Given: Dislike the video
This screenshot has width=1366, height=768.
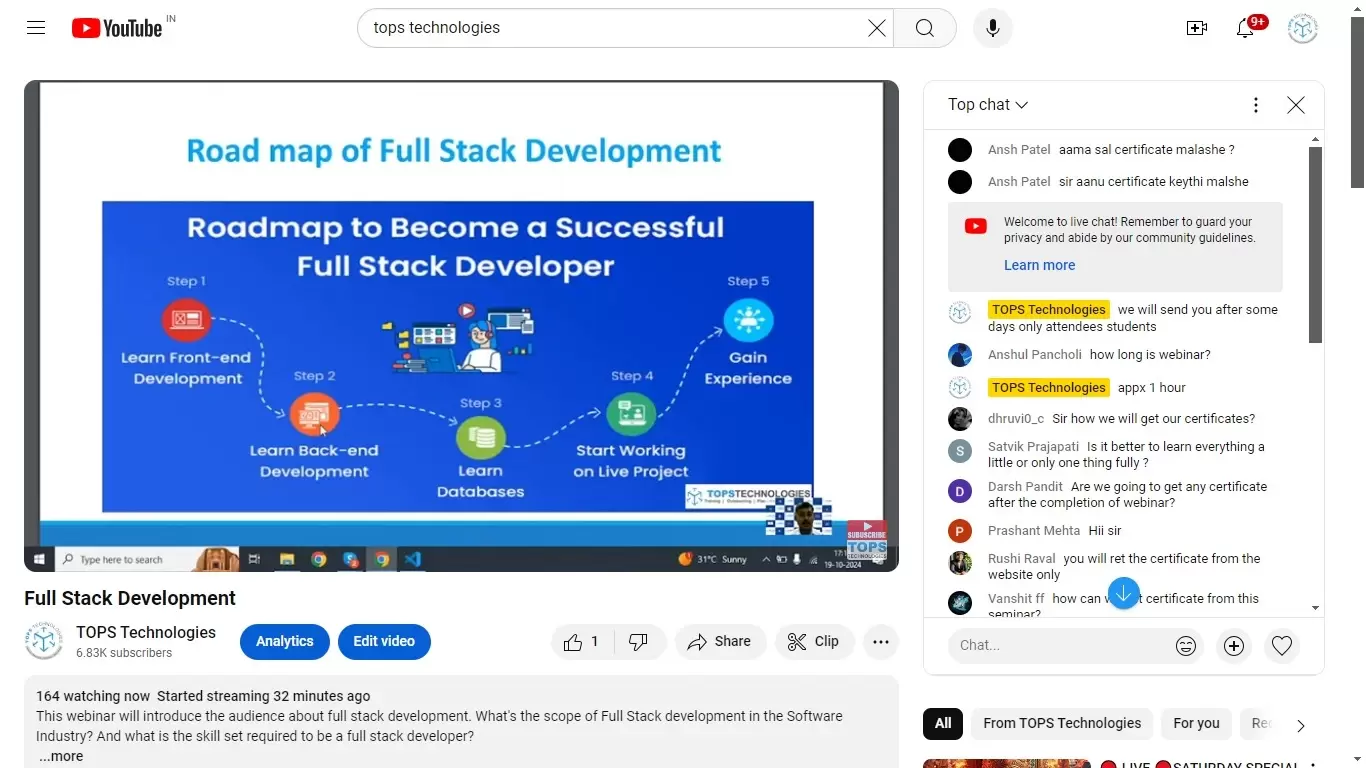Looking at the screenshot, I should [x=639, y=642].
